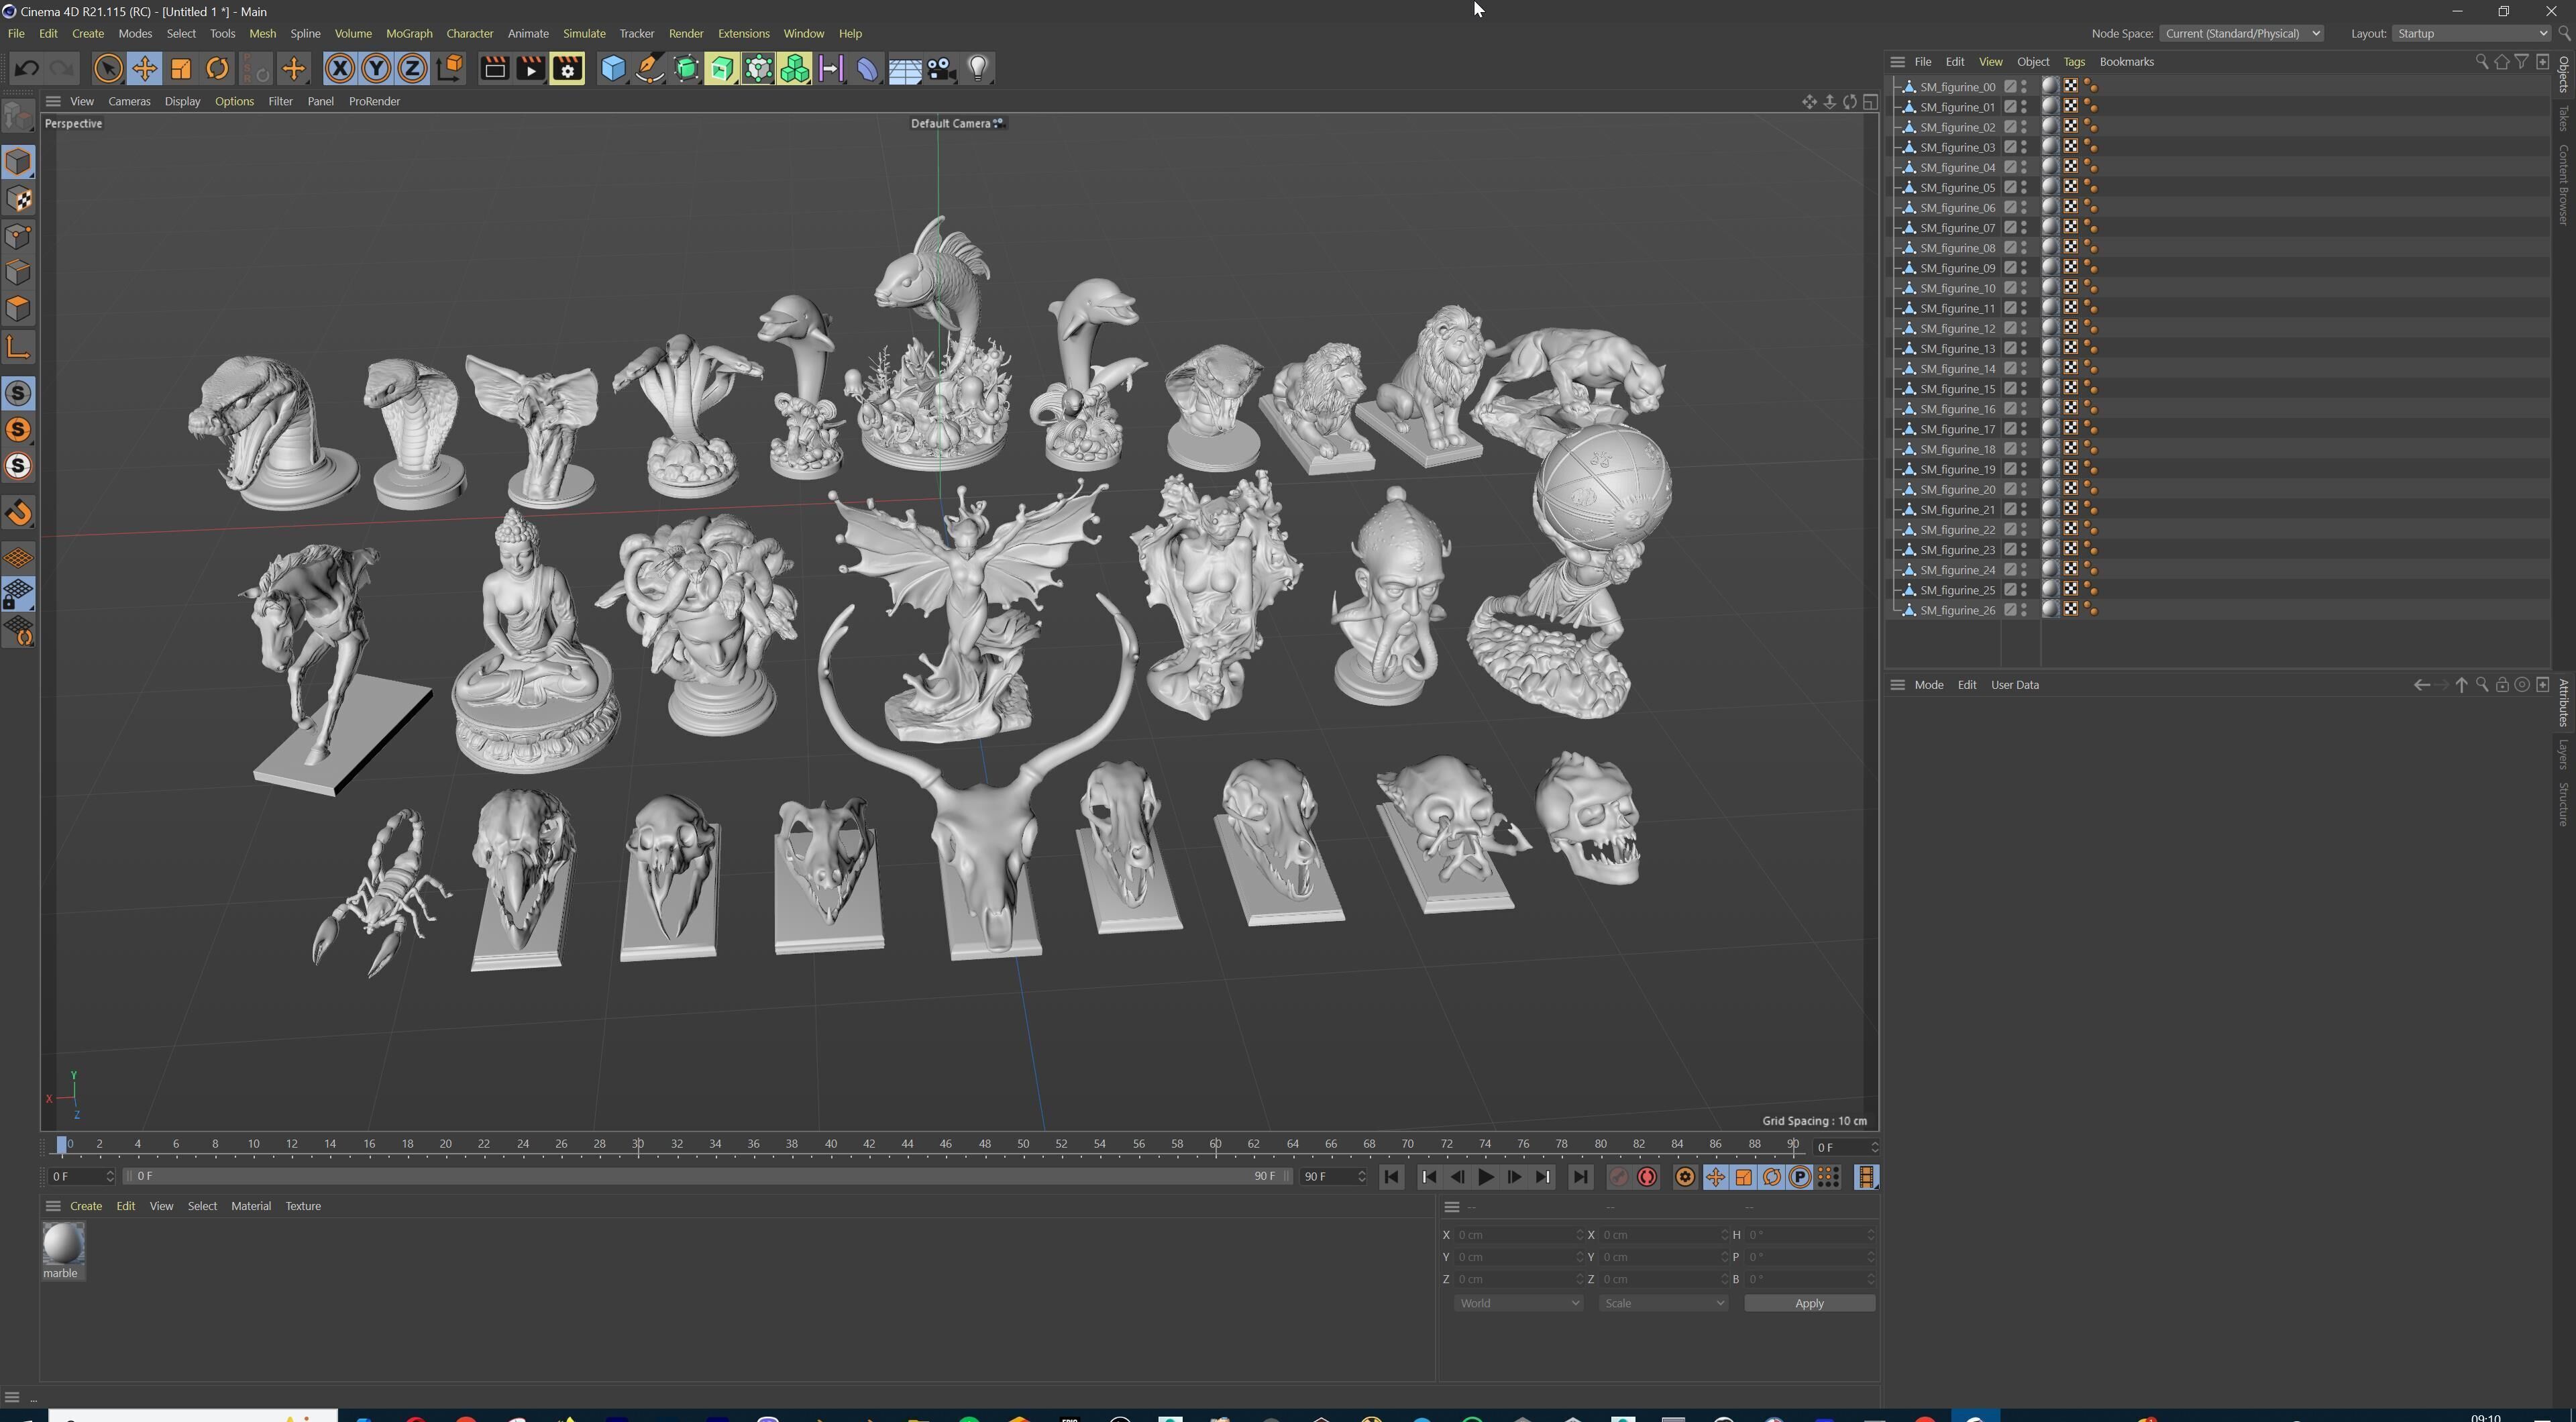Add a Cube primitive object
Image resolution: width=2576 pixels, height=1422 pixels.
[613, 68]
